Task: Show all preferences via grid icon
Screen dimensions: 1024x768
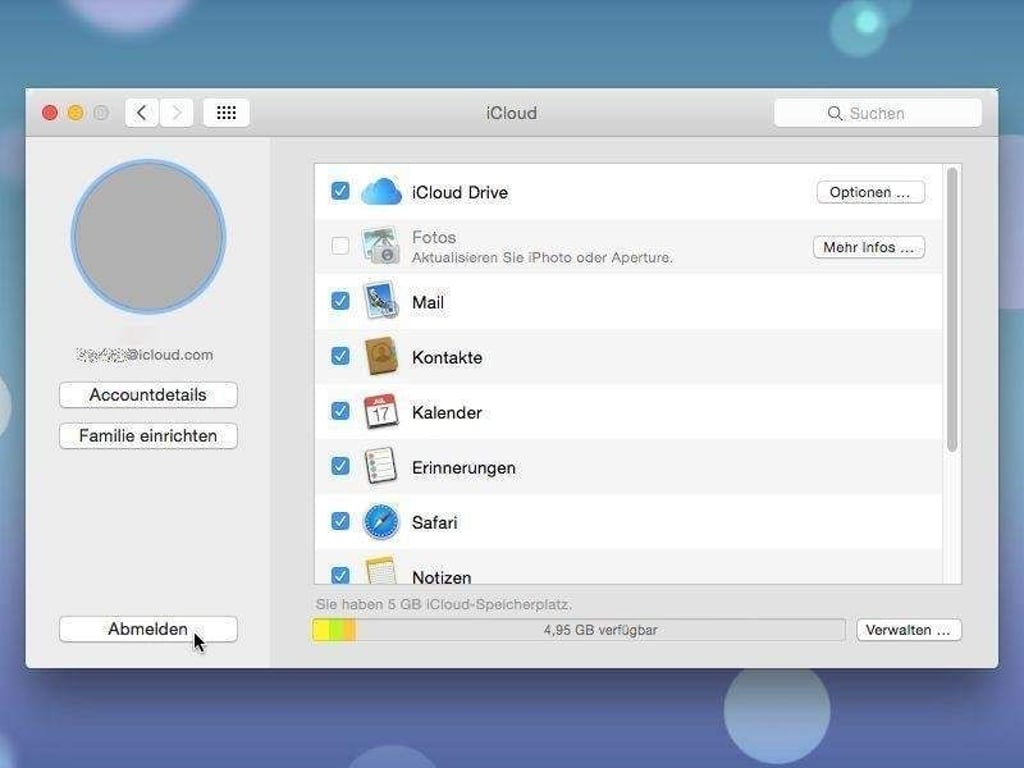Action: point(226,113)
